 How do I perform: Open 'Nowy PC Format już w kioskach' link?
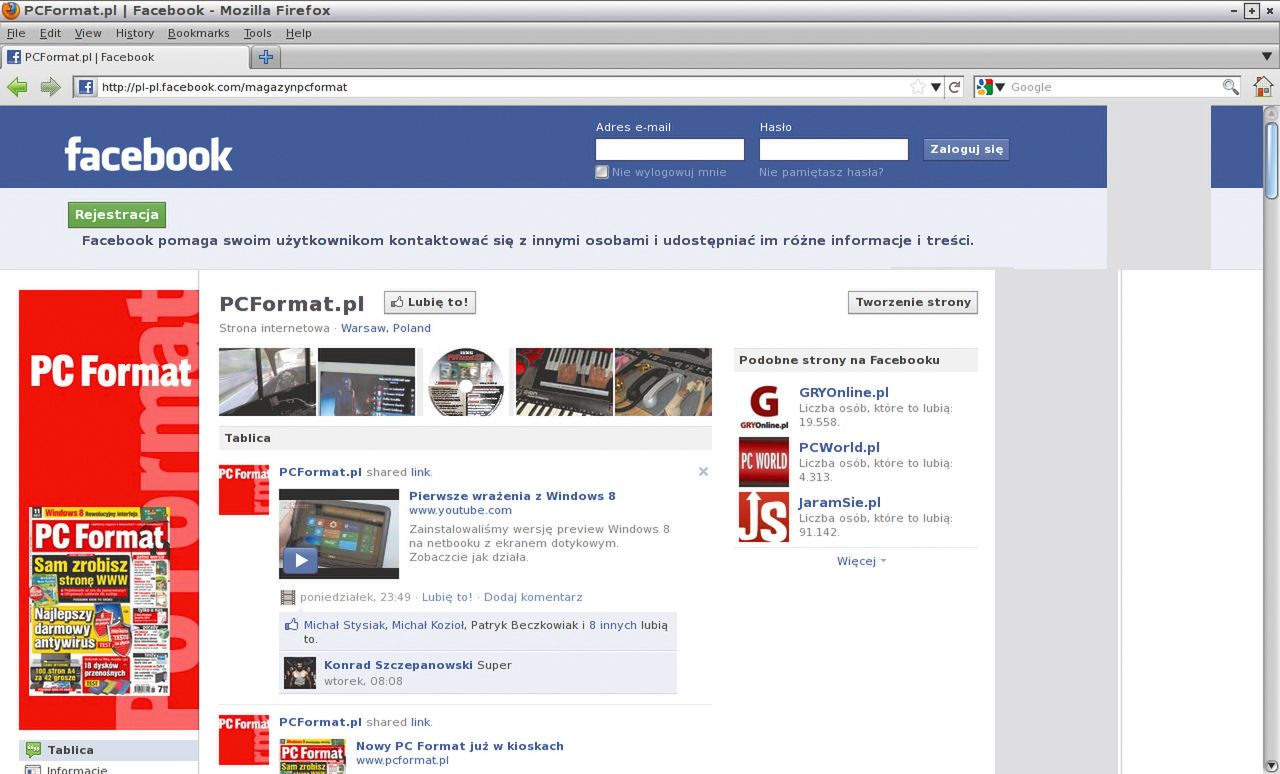[x=460, y=746]
